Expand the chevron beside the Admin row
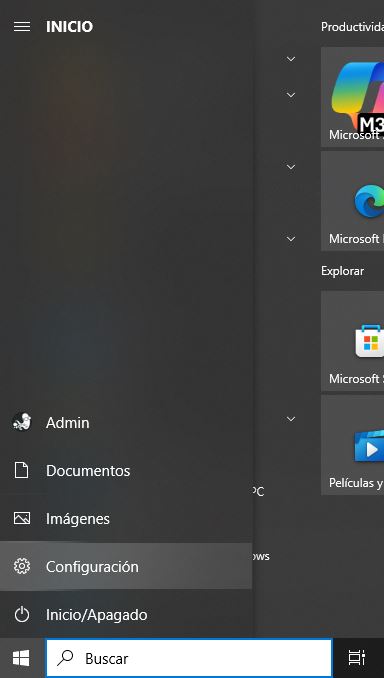This screenshot has width=384, height=678. (291, 419)
